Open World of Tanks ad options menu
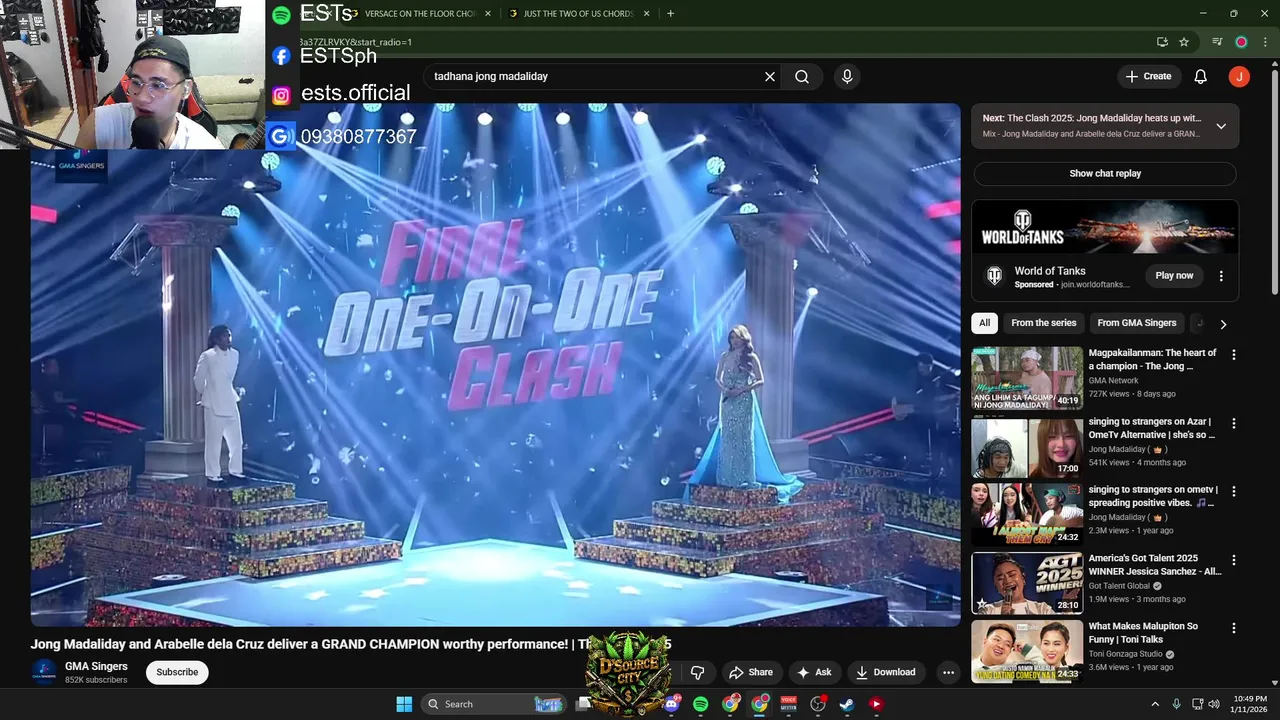The height and width of the screenshot is (720, 1280). (x=1221, y=276)
